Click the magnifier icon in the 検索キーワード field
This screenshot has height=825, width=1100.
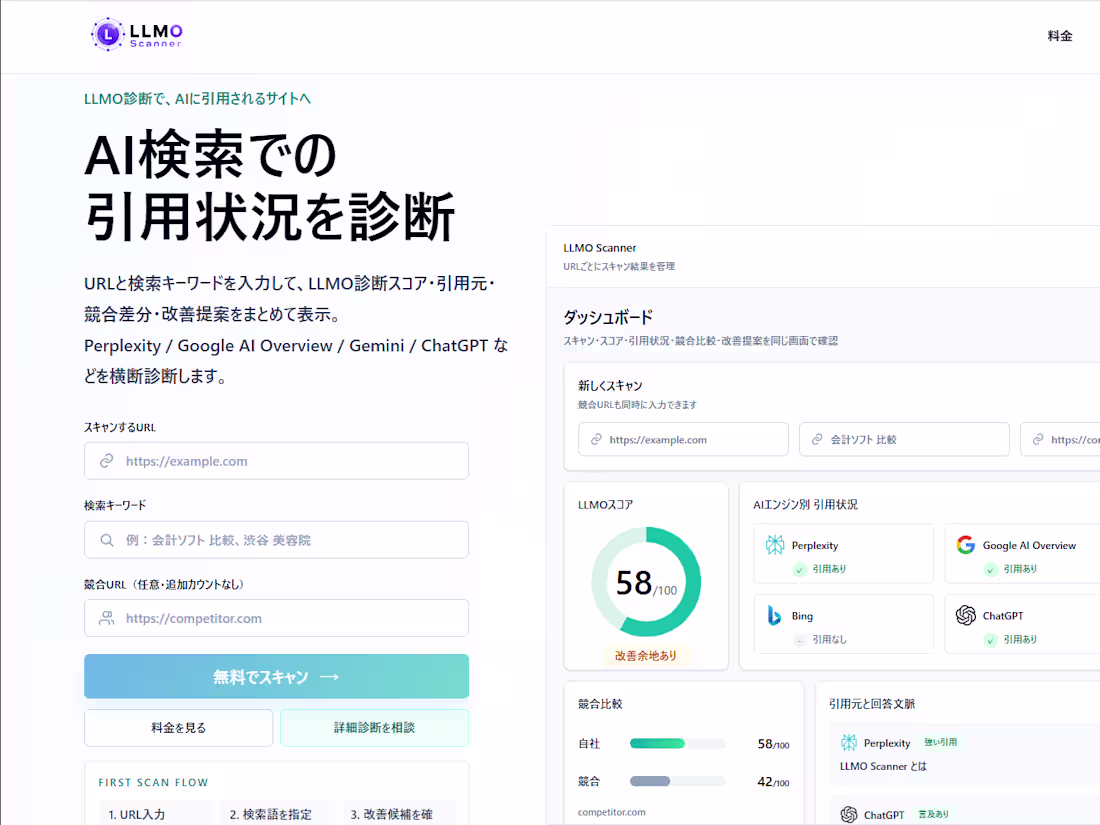(107, 540)
